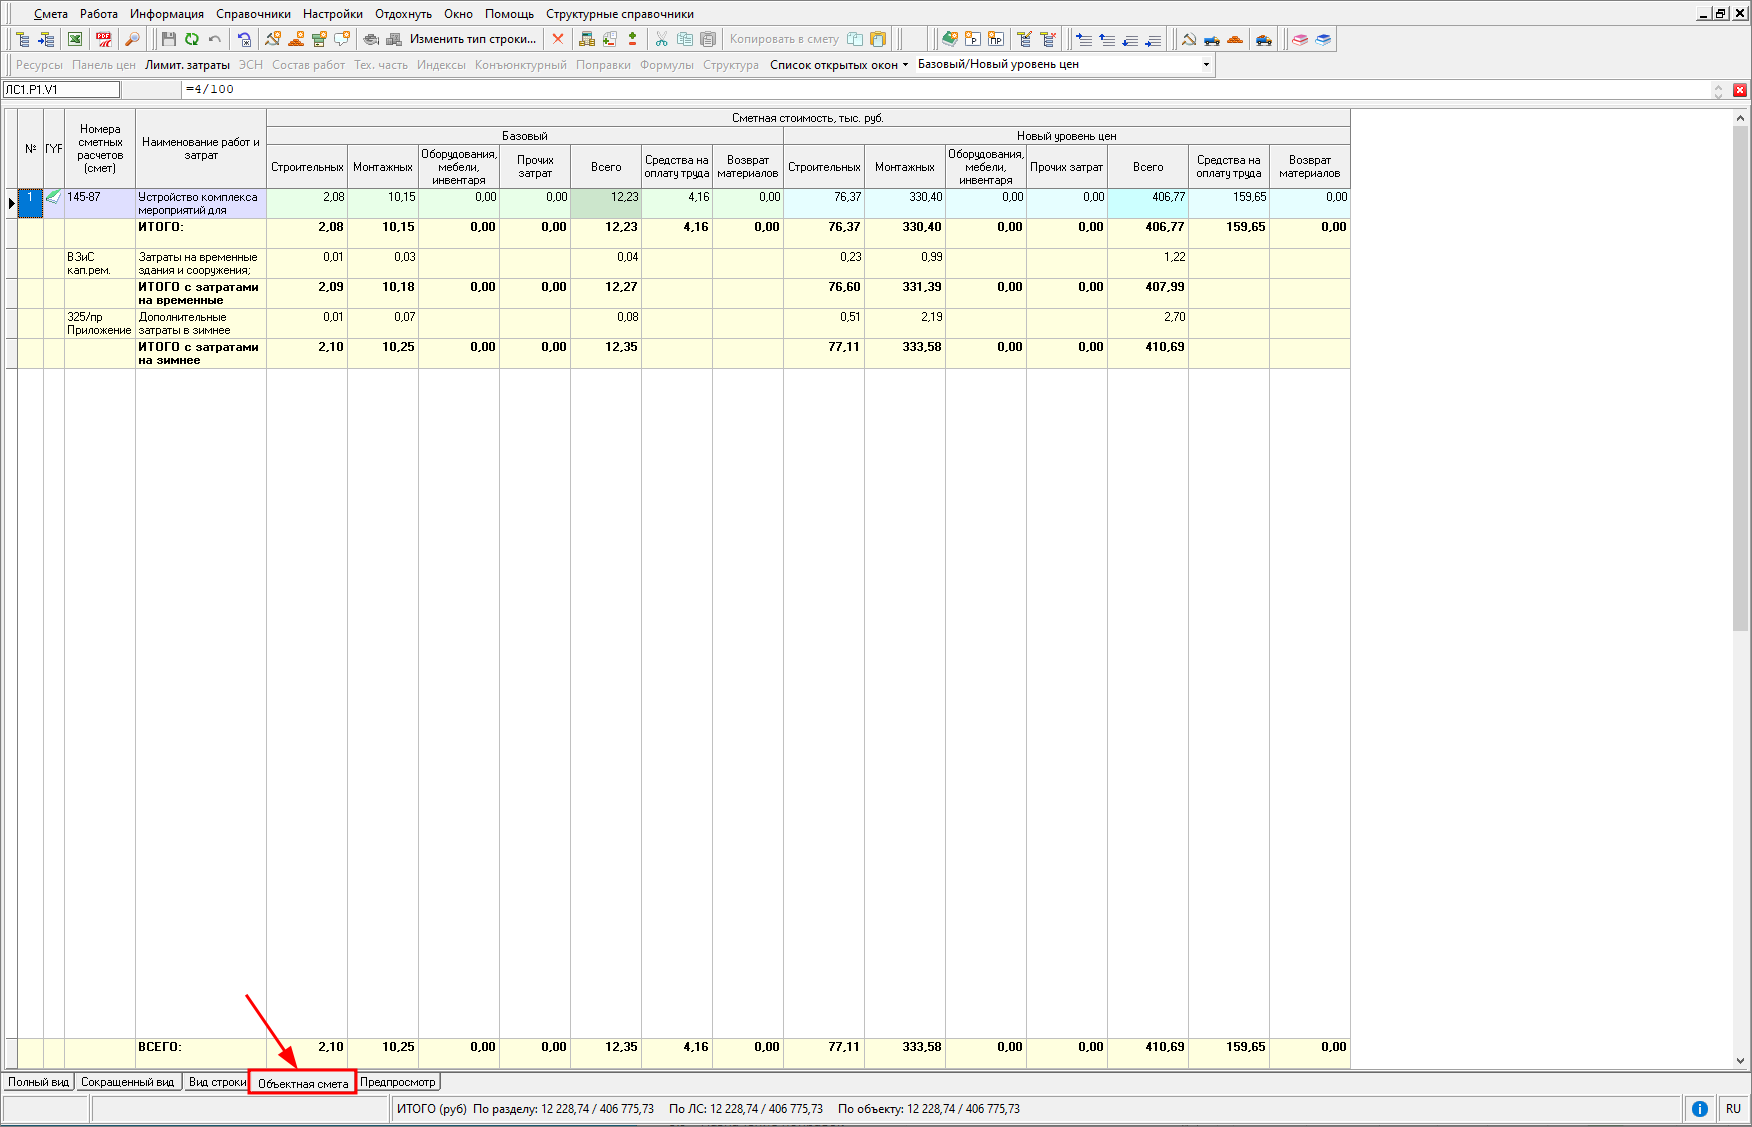
Task: Toggle the Лимит. затраты panel
Action: pos(187,65)
